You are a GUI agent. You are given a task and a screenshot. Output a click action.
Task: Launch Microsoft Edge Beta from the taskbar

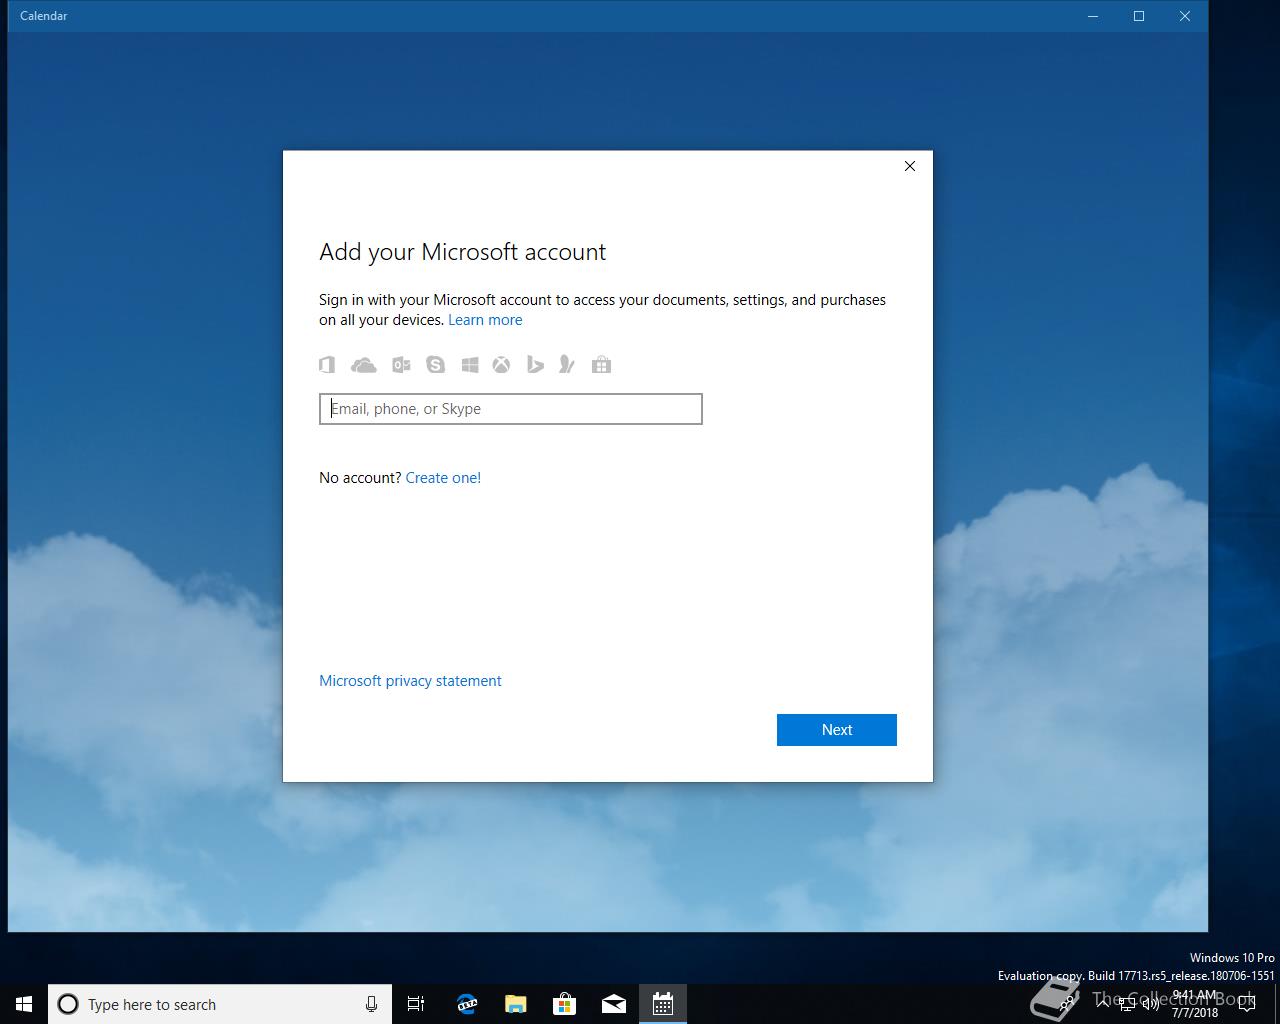click(466, 1004)
